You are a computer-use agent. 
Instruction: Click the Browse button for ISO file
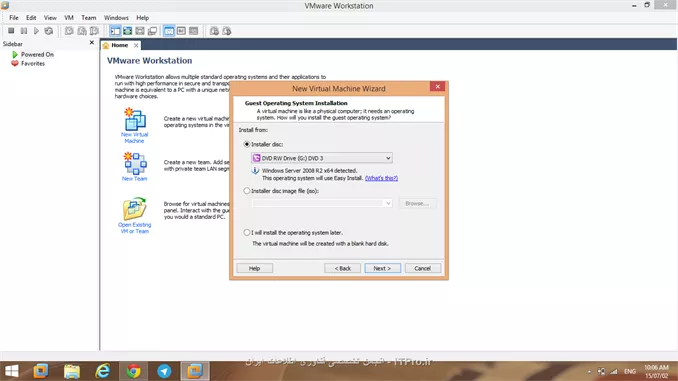417,203
